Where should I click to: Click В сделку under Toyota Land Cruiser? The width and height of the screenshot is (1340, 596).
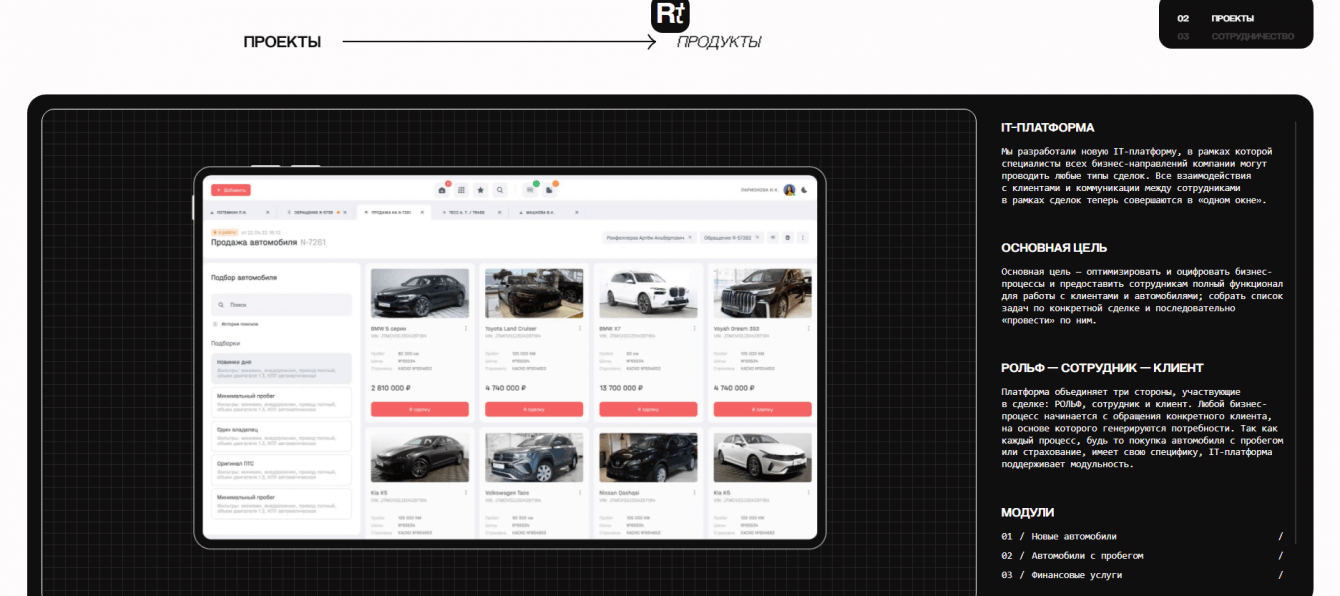[x=534, y=409]
